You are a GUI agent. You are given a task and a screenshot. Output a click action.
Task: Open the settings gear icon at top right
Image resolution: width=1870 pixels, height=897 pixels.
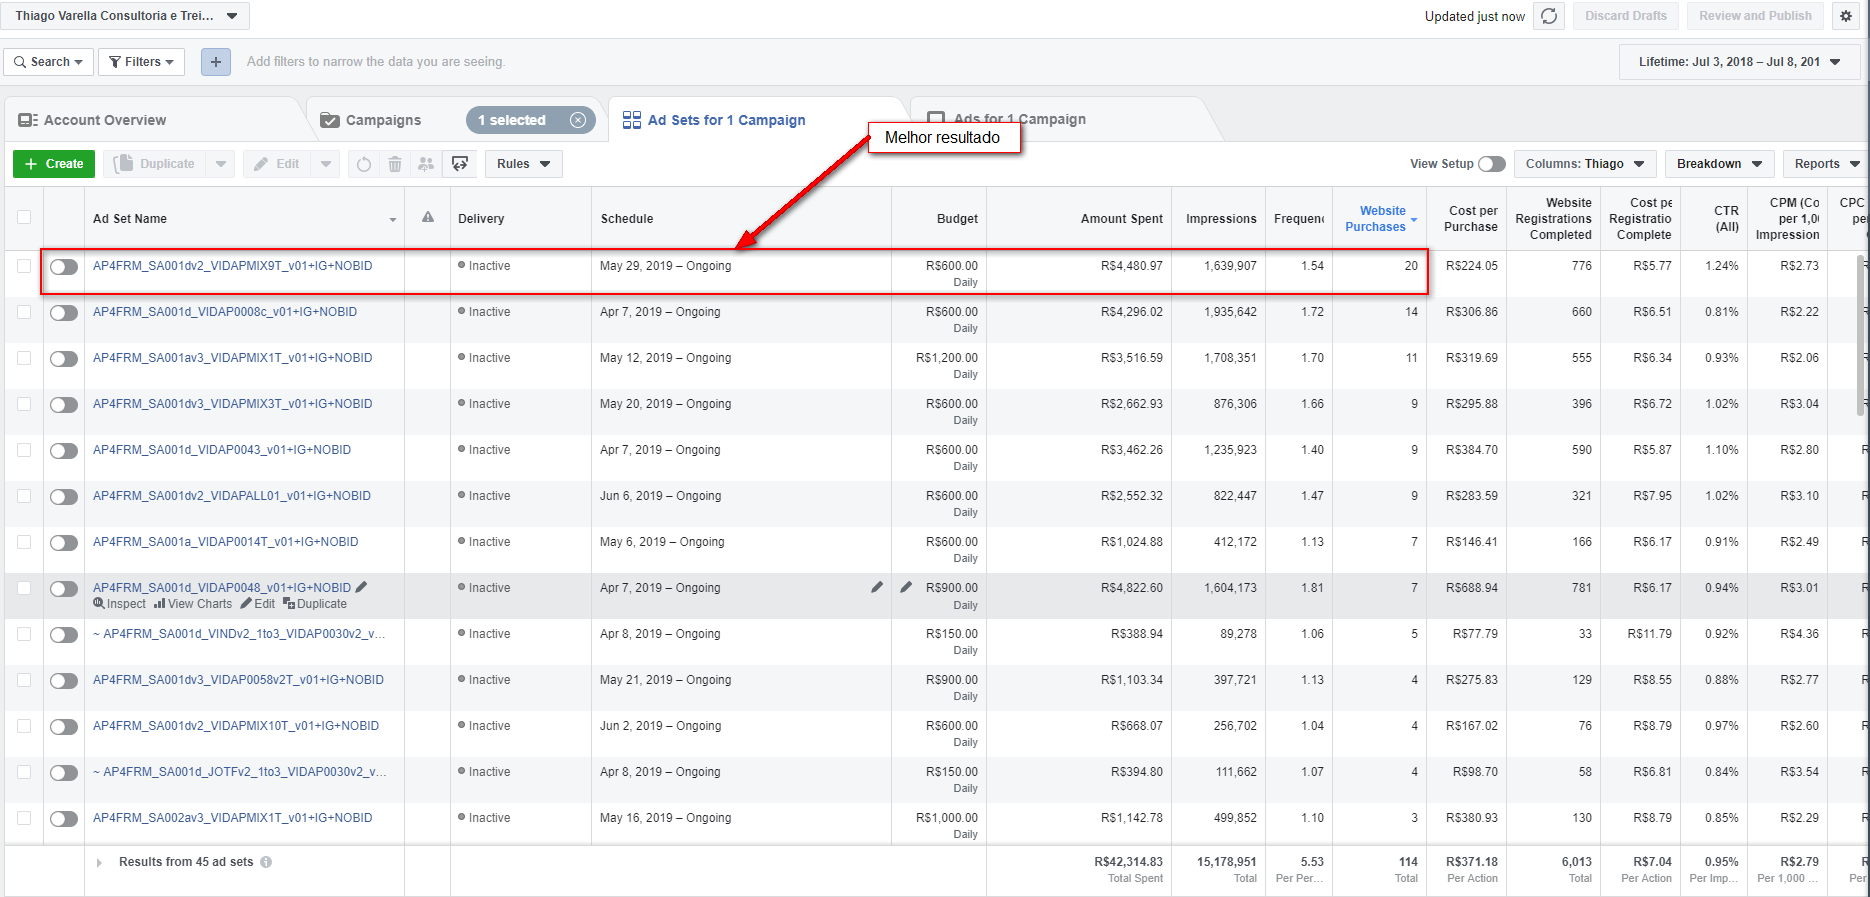(x=1846, y=16)
